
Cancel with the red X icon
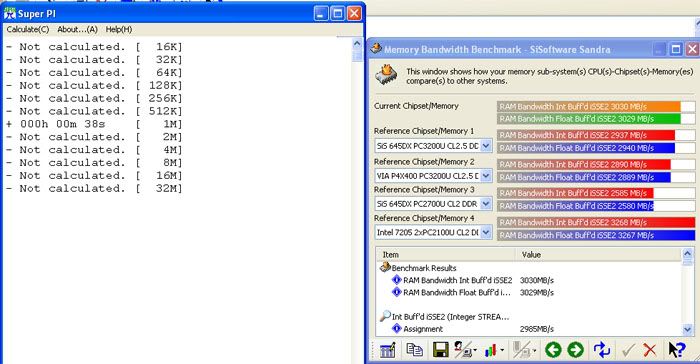click(650, 350)
